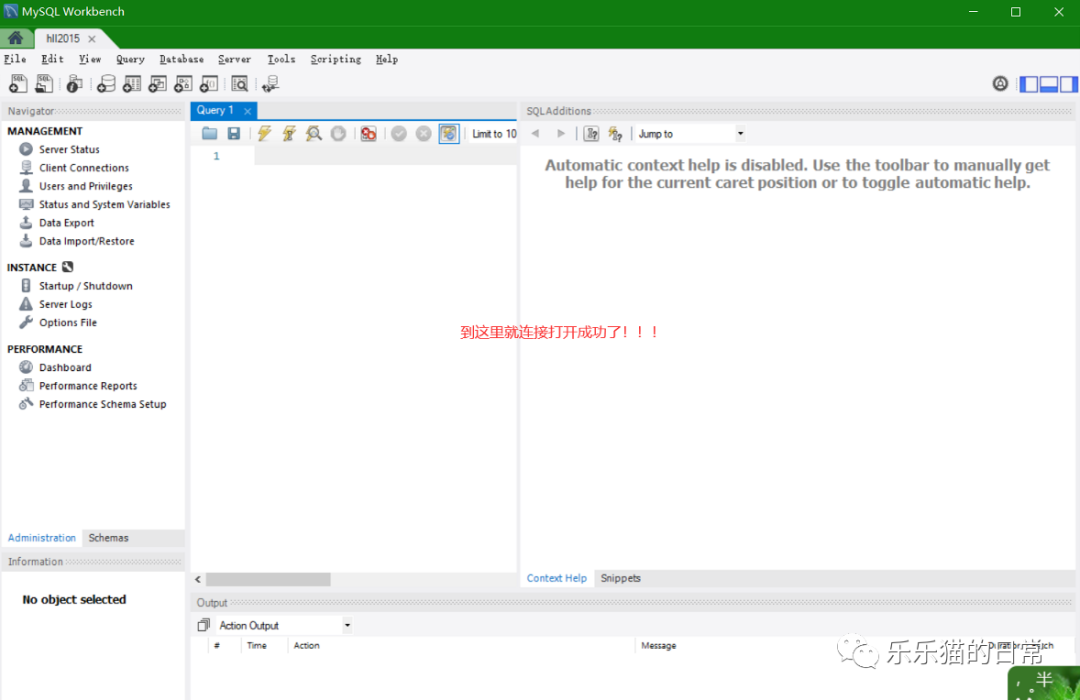Create new view toolbar icon
The image size is (1080, 700).
tap(158, 84)
